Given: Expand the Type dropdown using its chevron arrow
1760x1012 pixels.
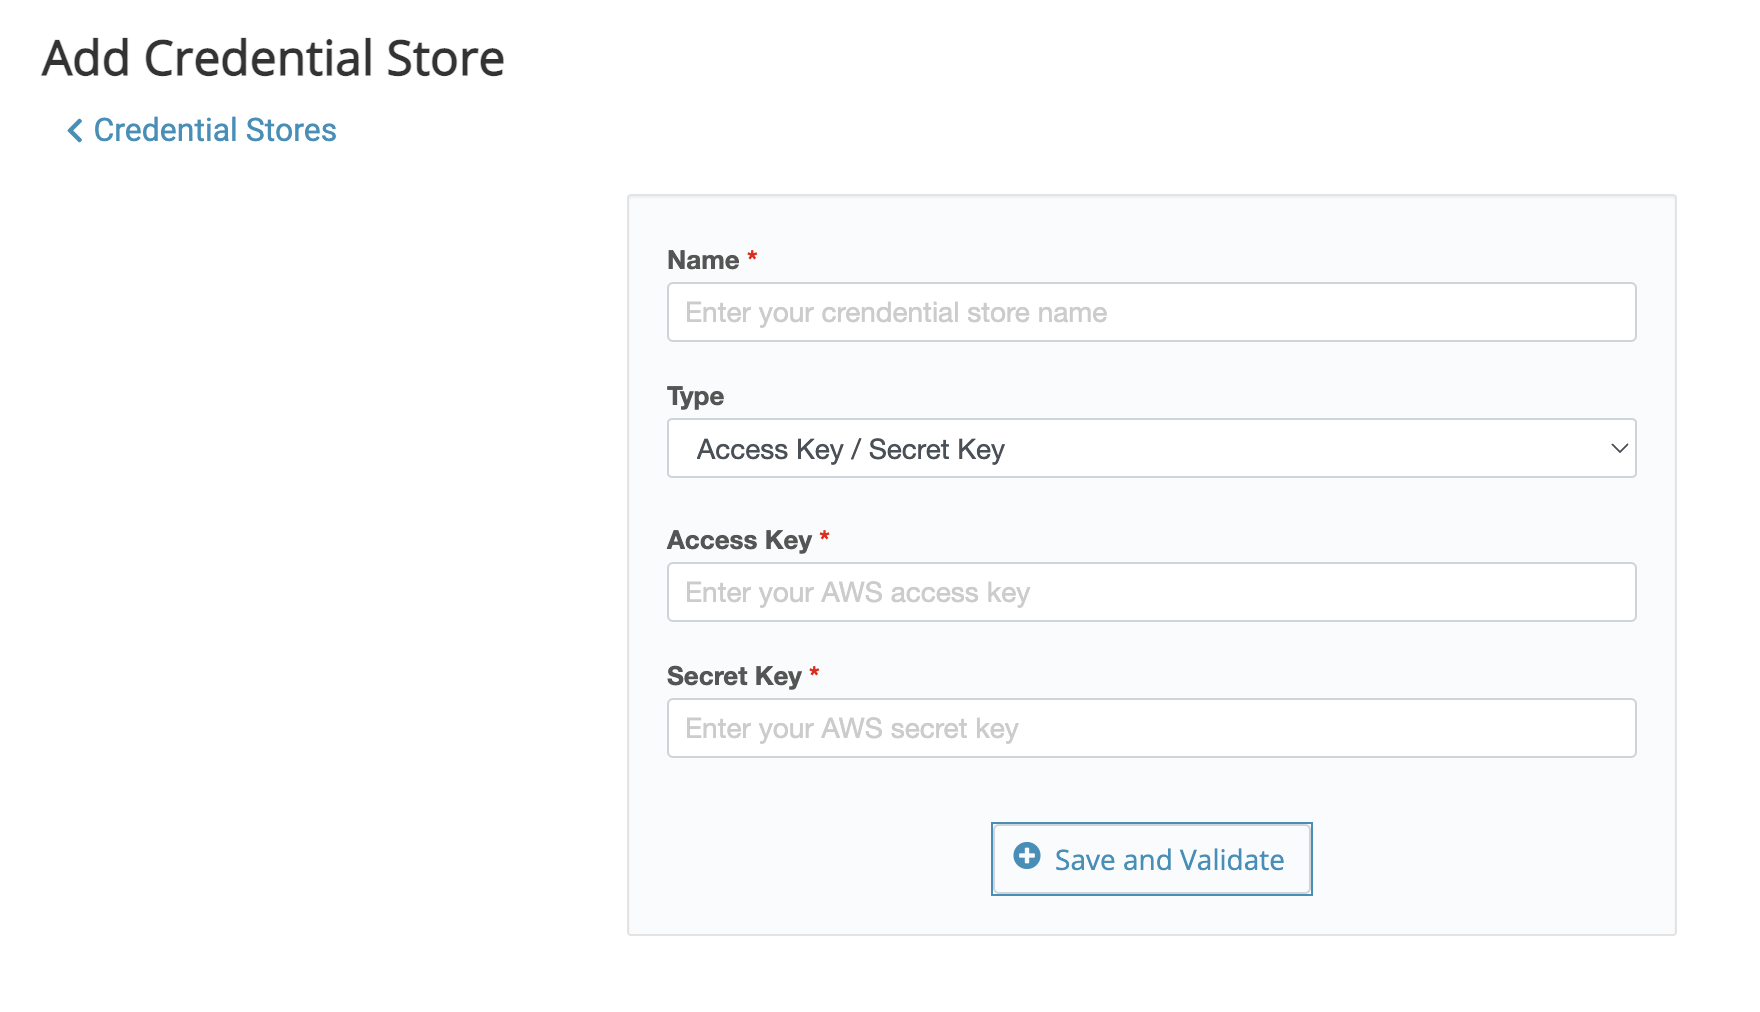Looking at the screenshot, I should (1618, 449).
